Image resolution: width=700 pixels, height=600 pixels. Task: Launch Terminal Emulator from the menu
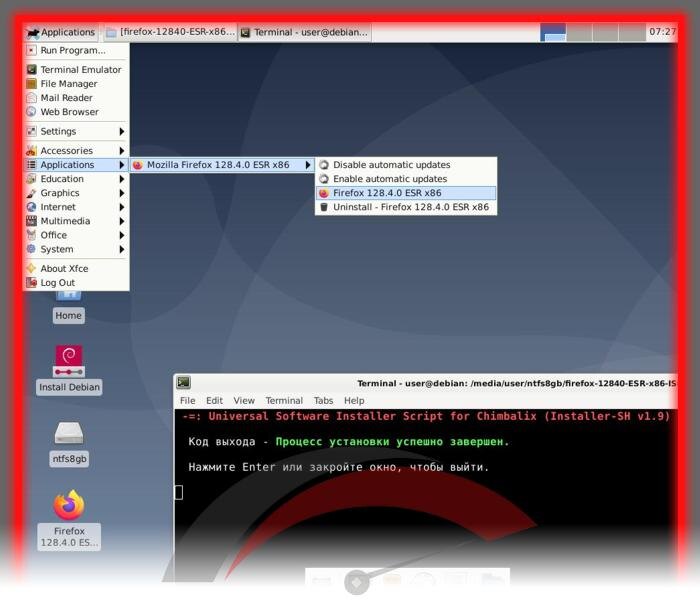pos(76,70)
